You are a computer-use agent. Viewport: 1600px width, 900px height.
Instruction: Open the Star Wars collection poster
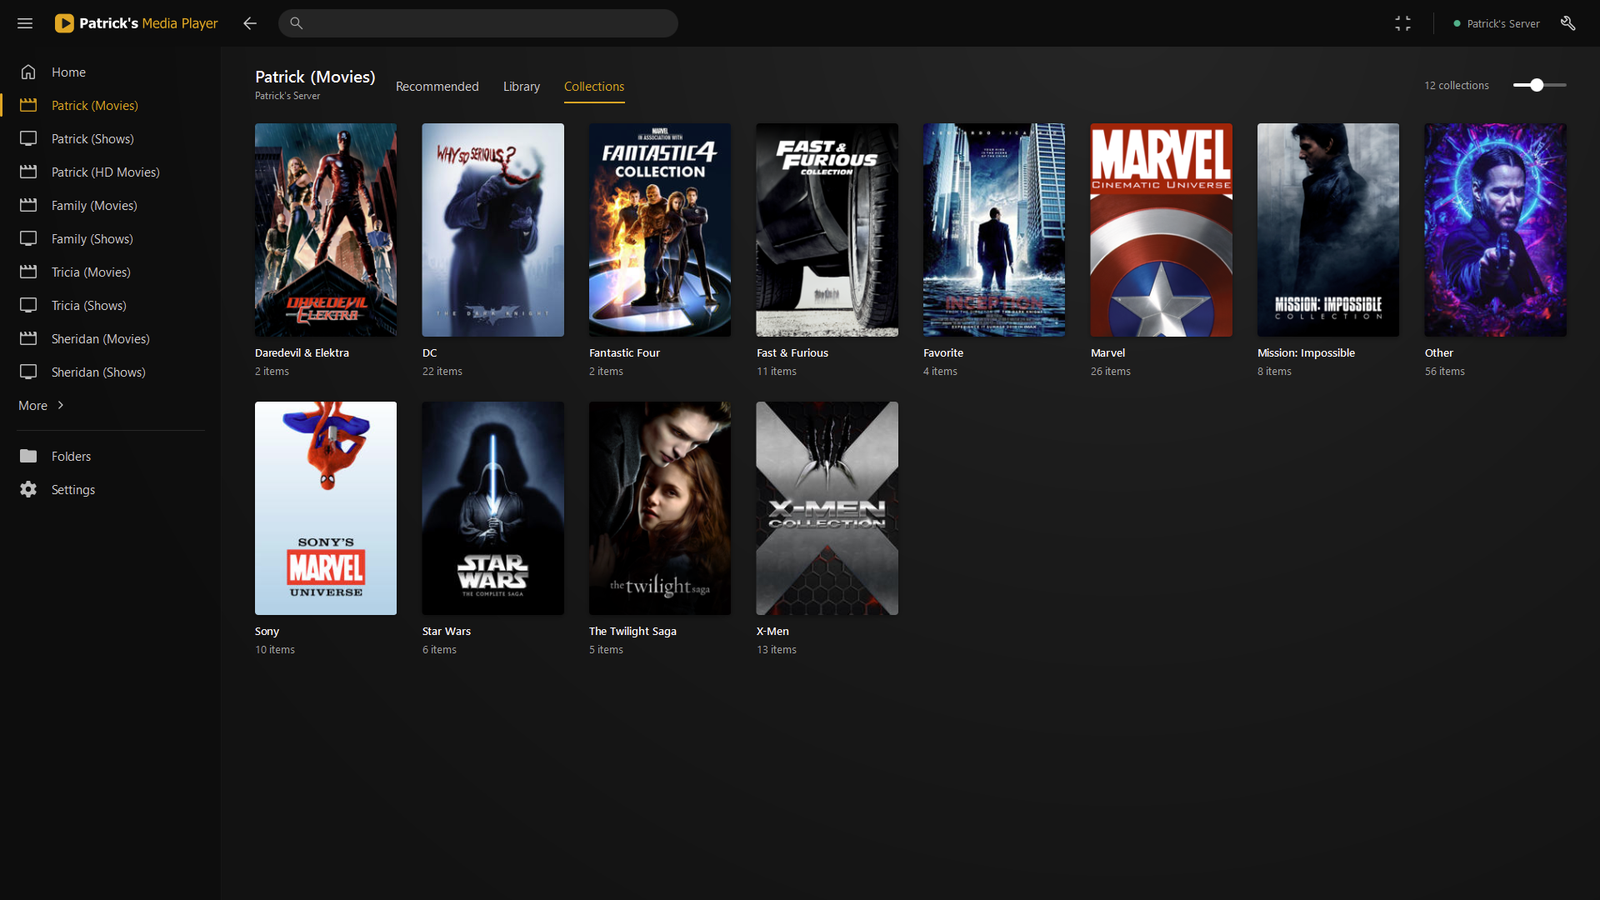(493, 508)
